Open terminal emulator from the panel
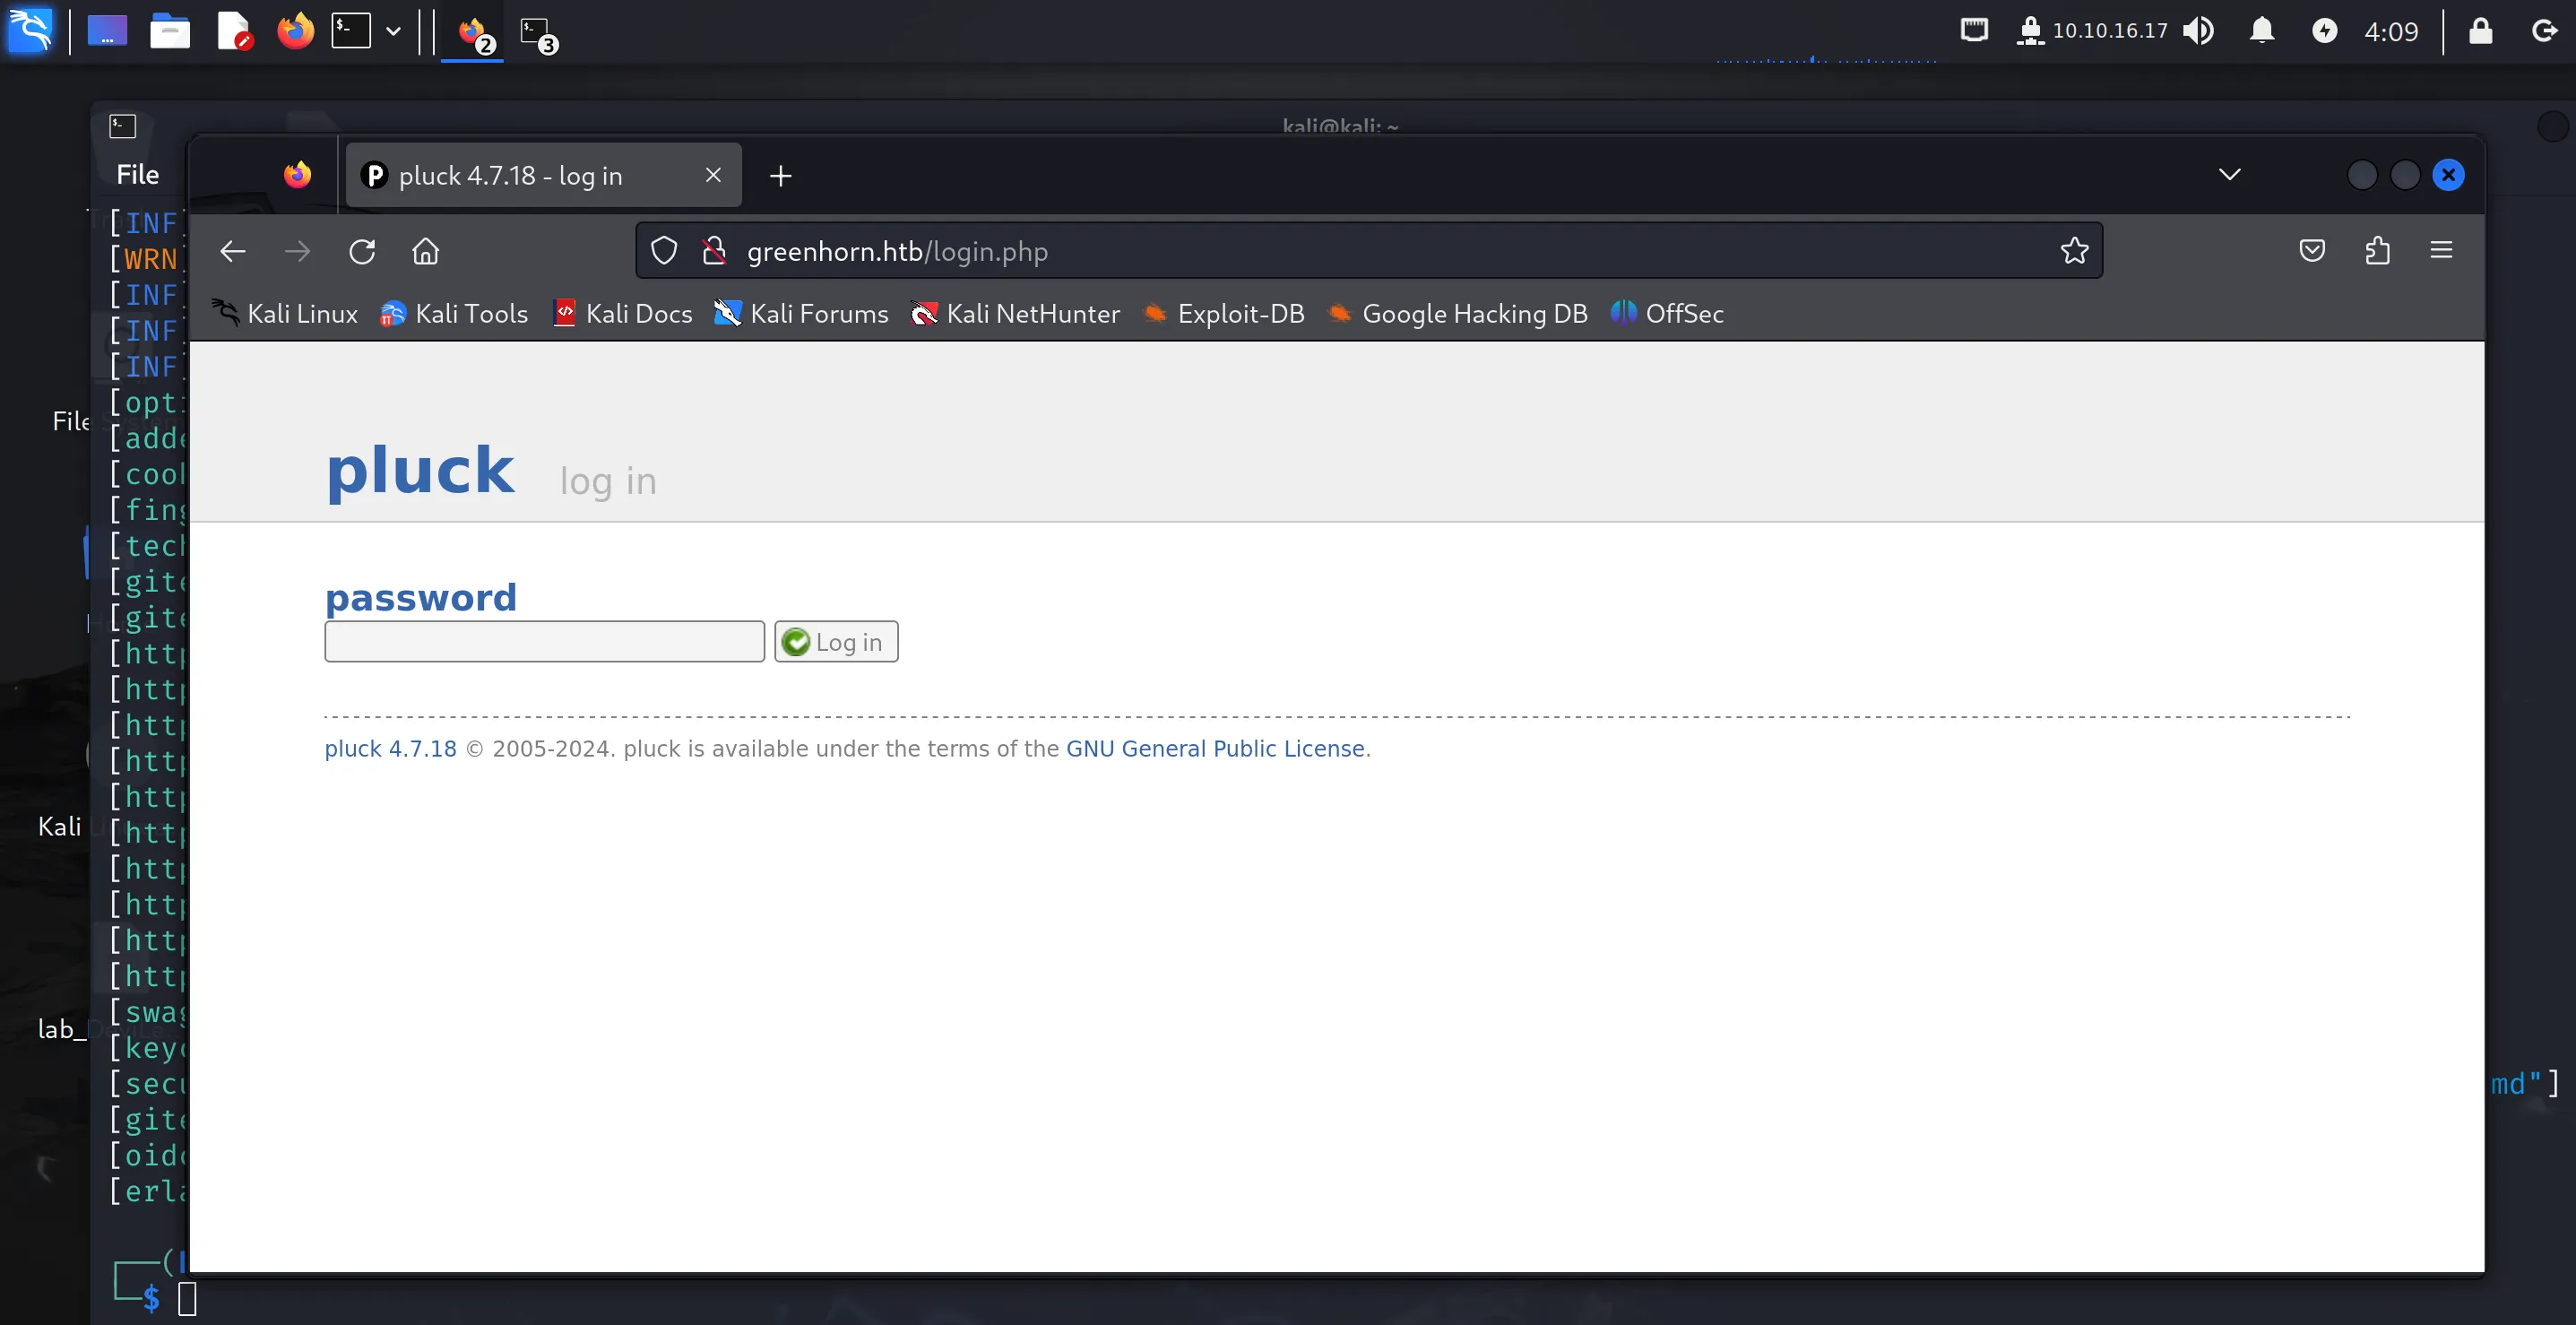Screen dimensions: 2576x1325 pos(351,31)
